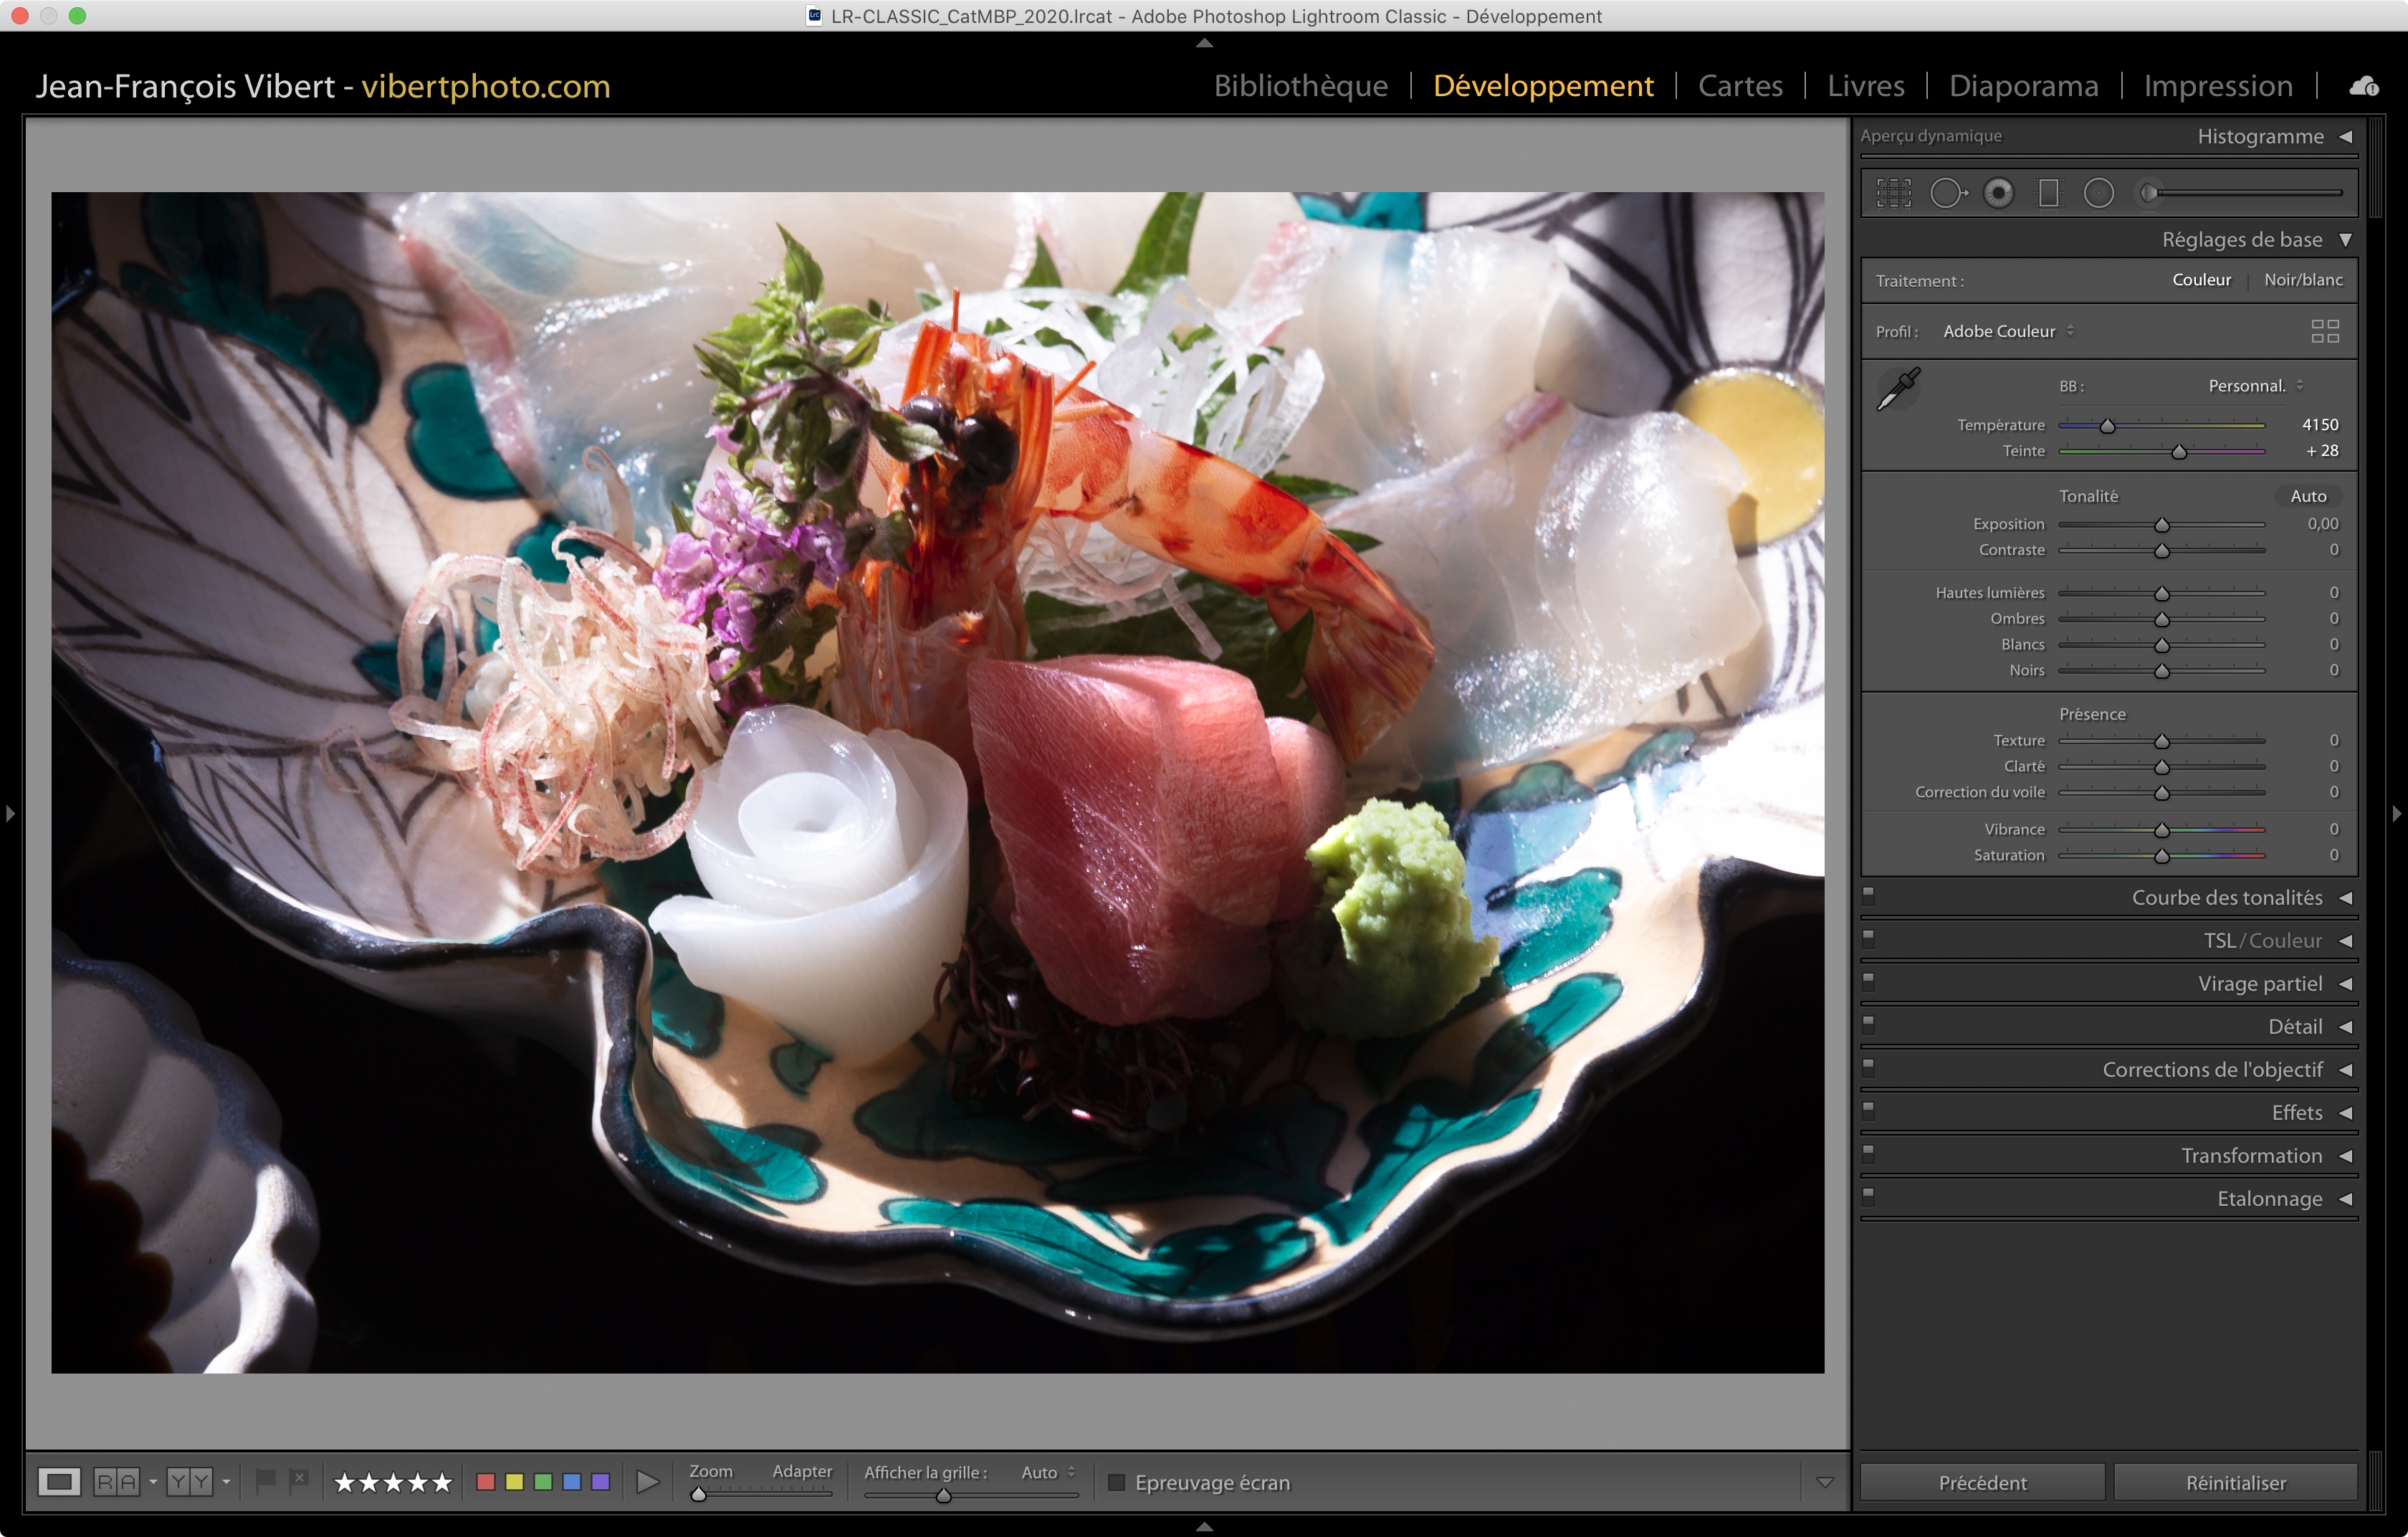Screen dimensions: 2408x1537
Task: Enable the Epreuvage écran checkbox
Action: [x=1117, y=1482]
